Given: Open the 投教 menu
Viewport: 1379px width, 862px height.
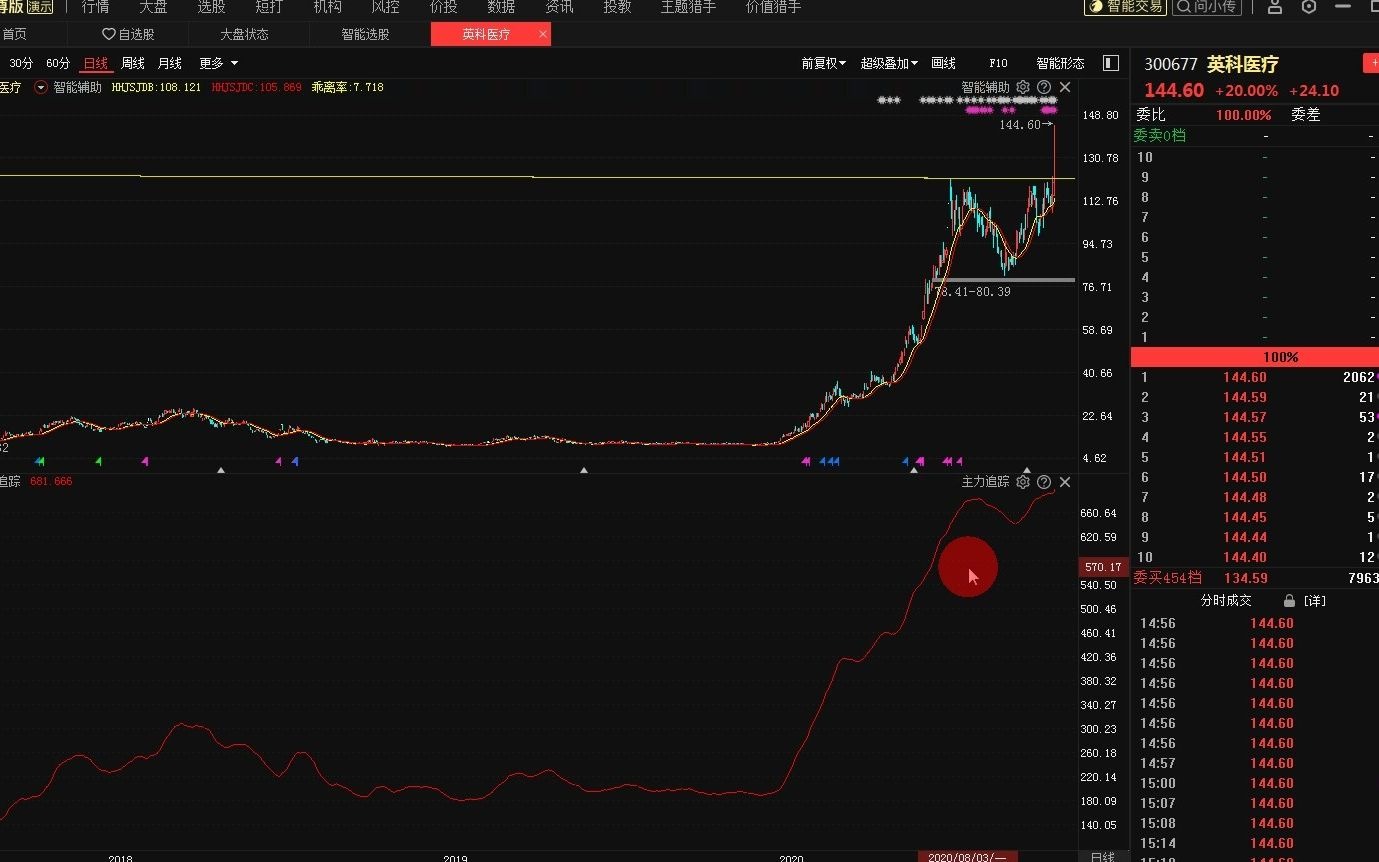Looking at the screenshot, I should (x=617, y=7).
